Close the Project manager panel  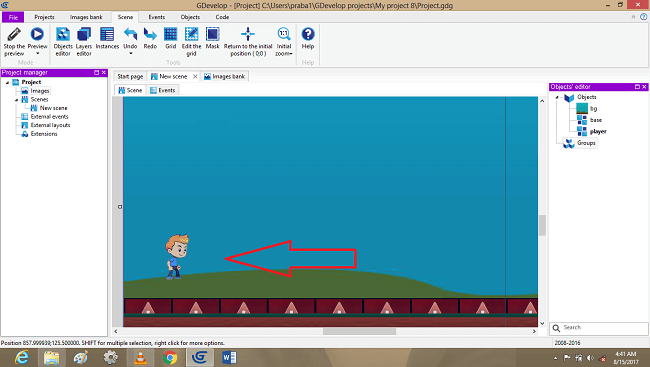(x=104, y=73)
